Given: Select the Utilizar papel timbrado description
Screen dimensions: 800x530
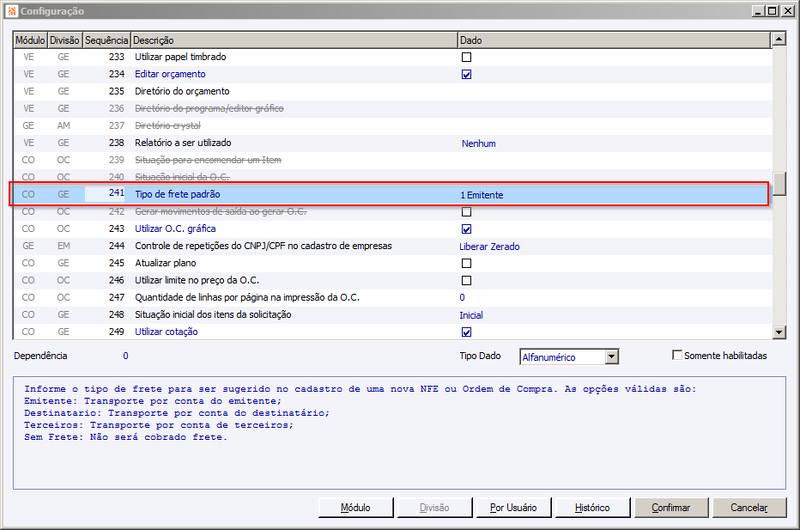Looking at the screenshot, I should point(180,57).
